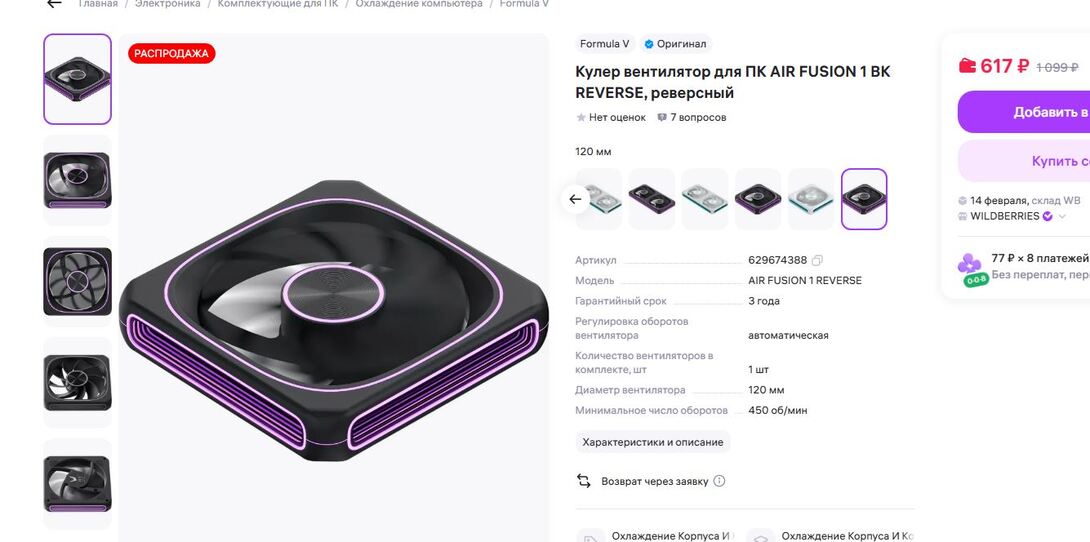The image size is (1090, 542).
Task: Click the info icon next to Возврат через заявку
Action: click(x=719, y=481)
